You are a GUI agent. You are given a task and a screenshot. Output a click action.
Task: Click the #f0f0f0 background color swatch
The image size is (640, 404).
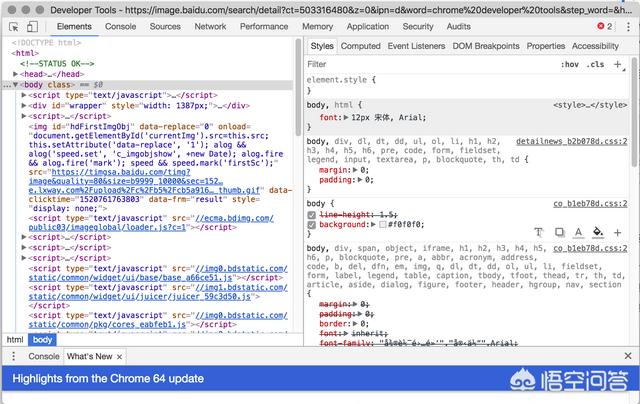click(x=383, y=224)
